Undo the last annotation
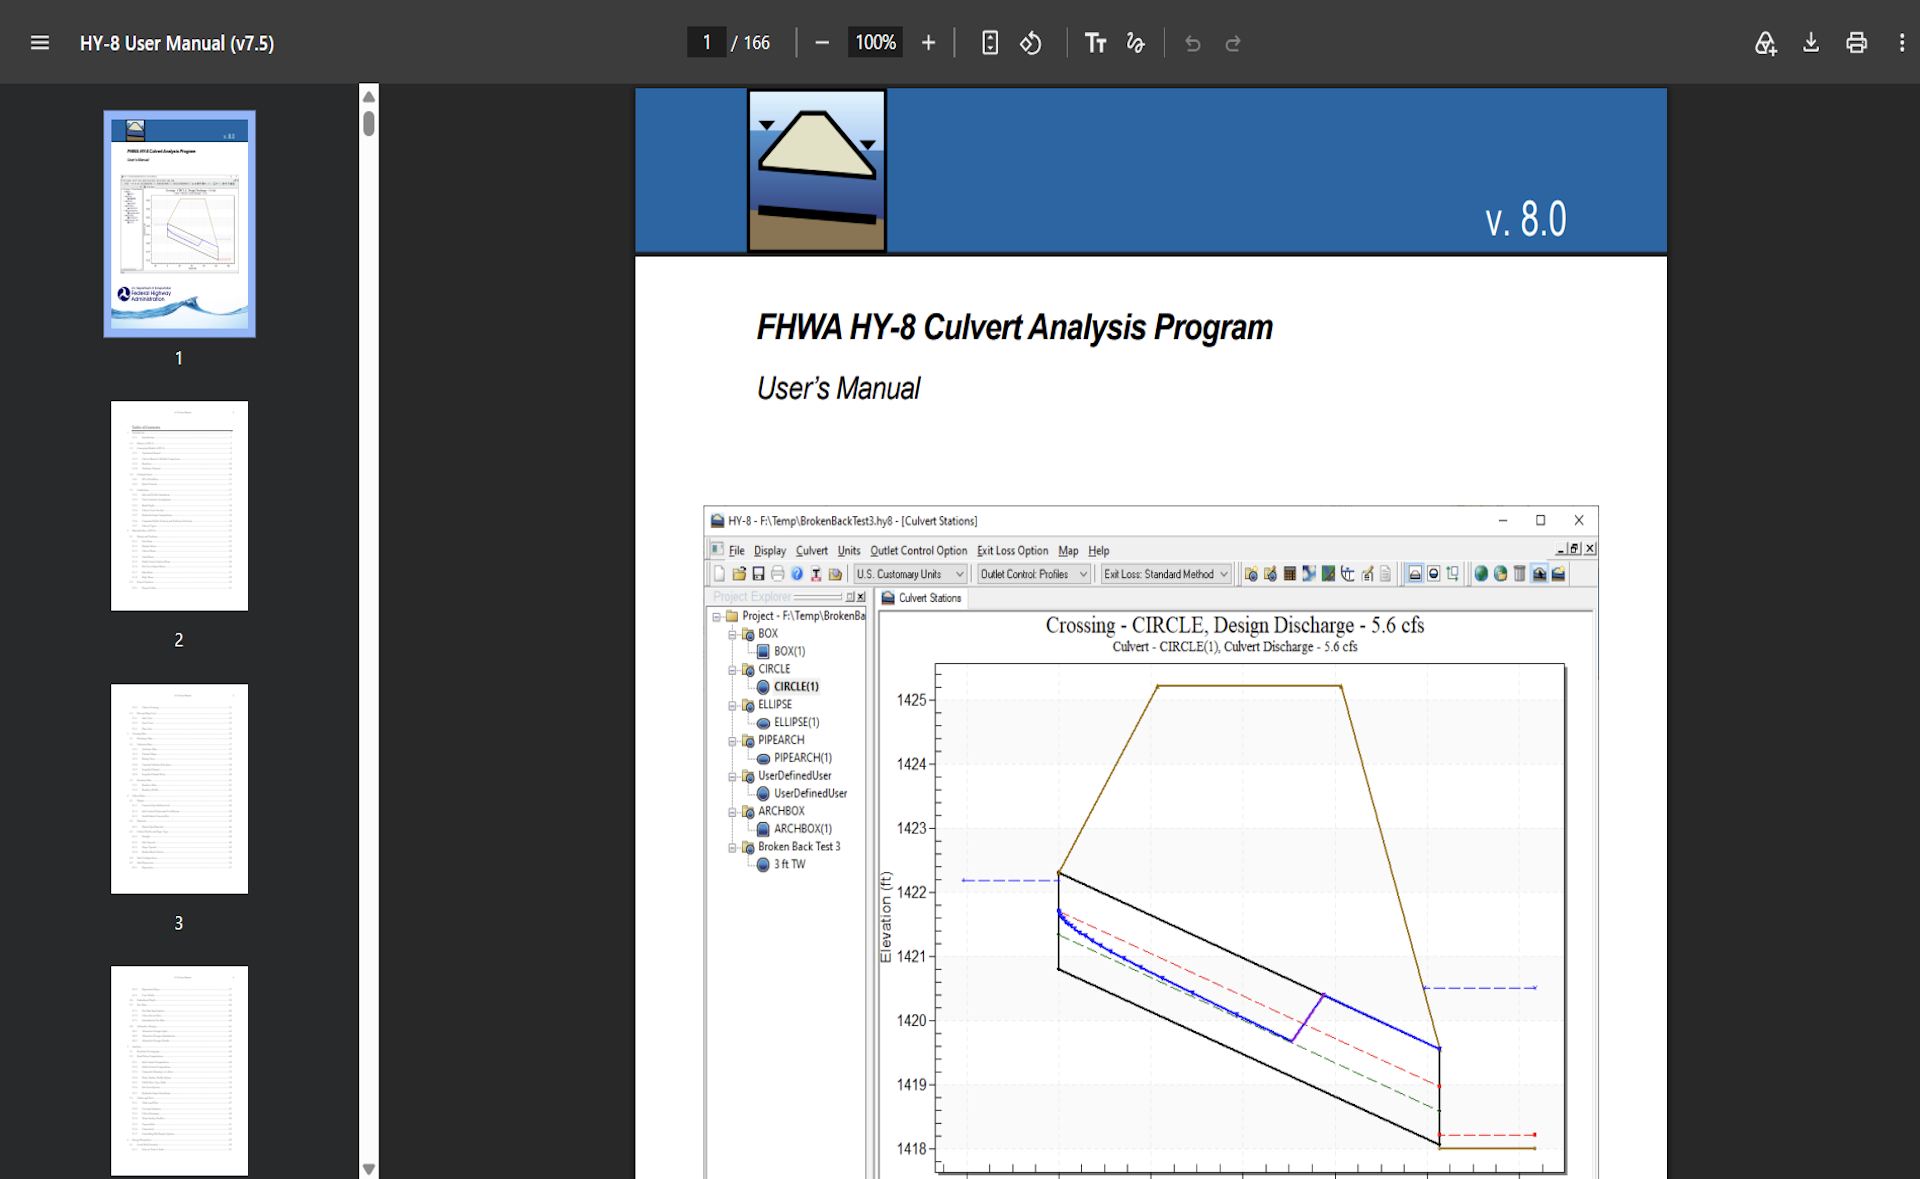This screenshot has width=1920, height=1179. click(1192, 43)
